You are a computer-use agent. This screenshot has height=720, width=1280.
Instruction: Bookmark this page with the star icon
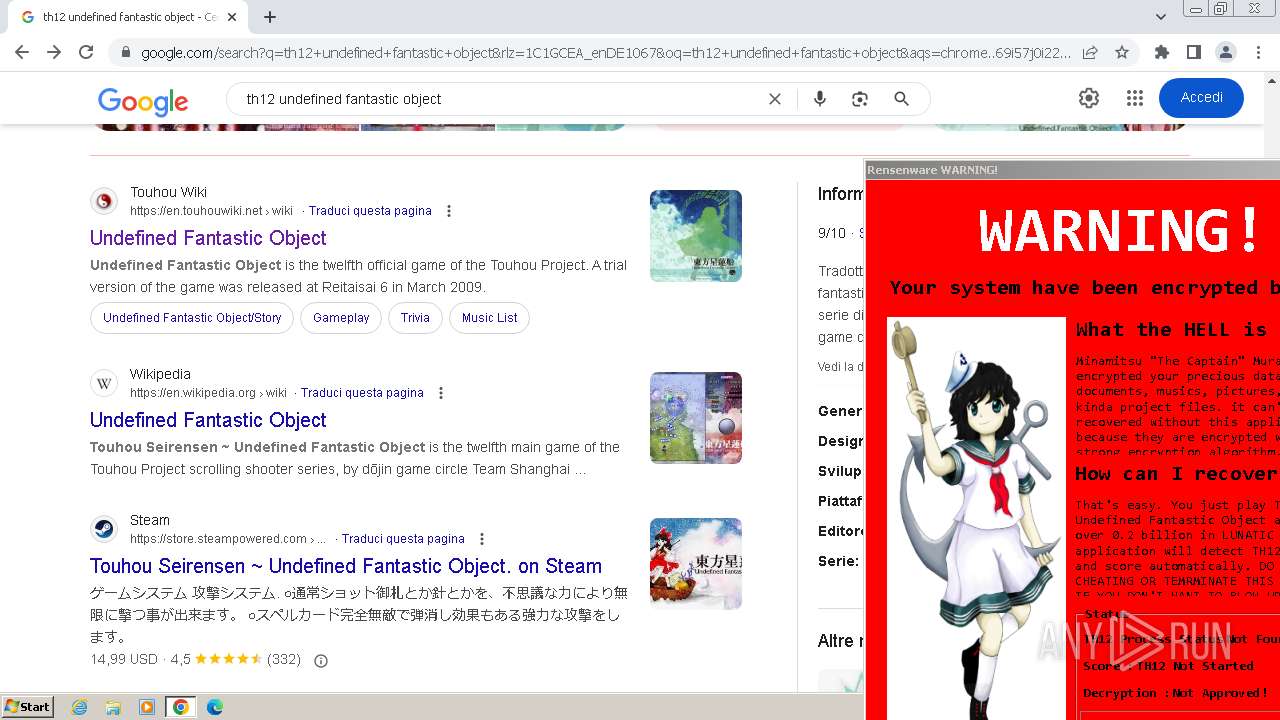(1122, 53)
